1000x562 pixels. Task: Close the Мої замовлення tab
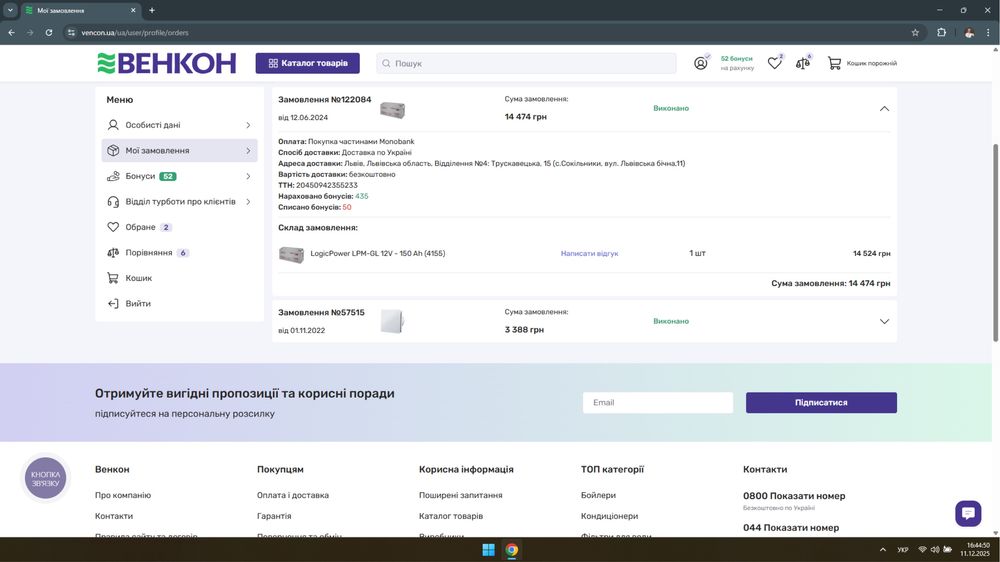(133, 10)
